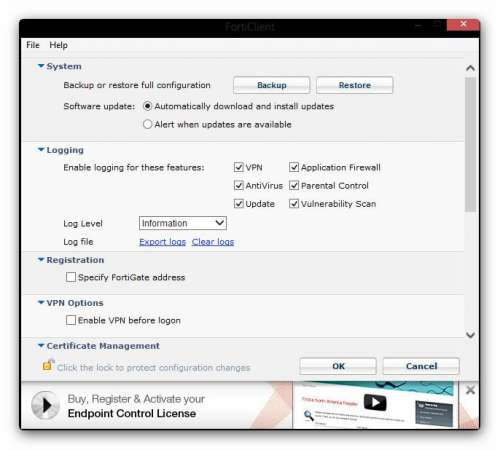Select Alert when updates are available
Viewport: 500px width, 450px height.
(147, 124)
